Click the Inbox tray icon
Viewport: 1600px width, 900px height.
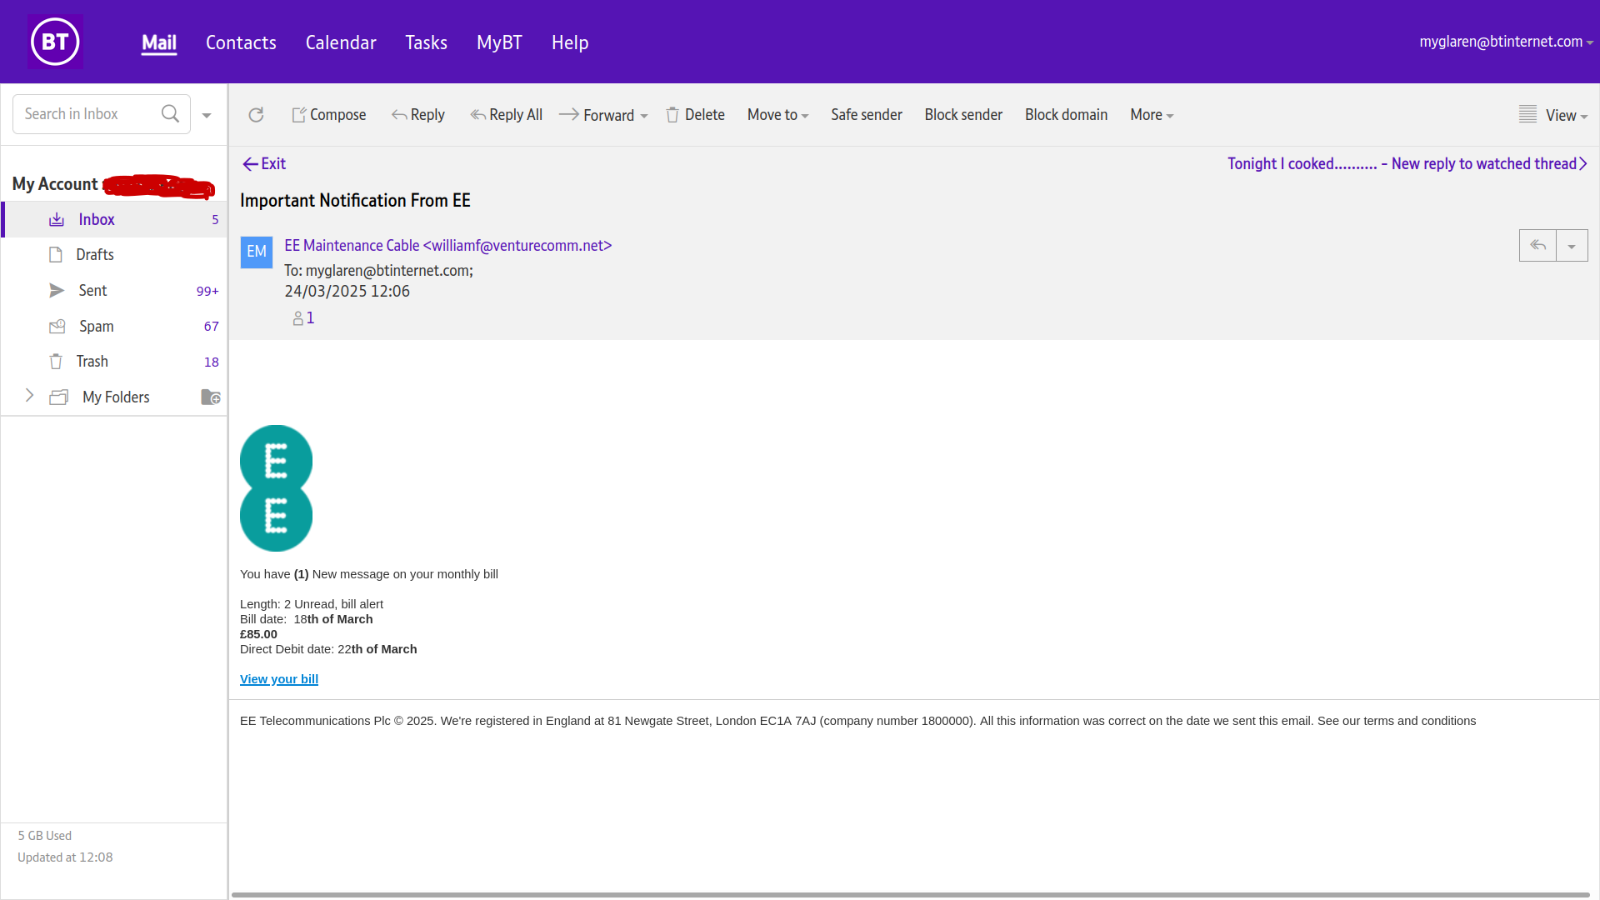[x=57, y=220]
